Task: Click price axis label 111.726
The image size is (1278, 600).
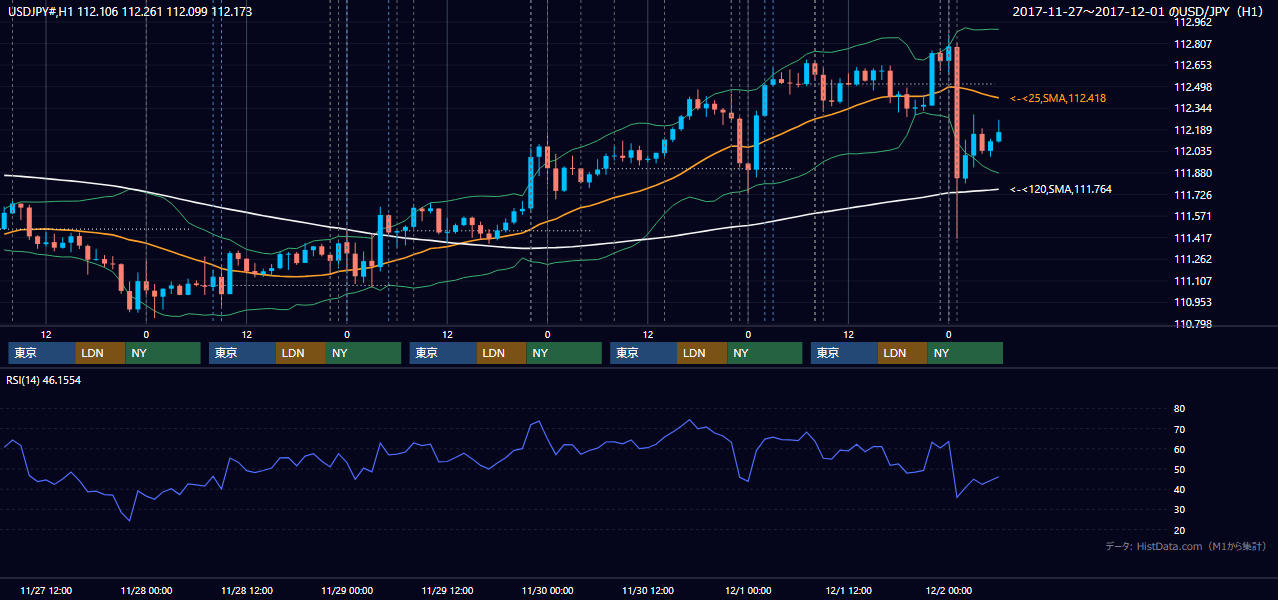Action: click(x=1192, y=195)
